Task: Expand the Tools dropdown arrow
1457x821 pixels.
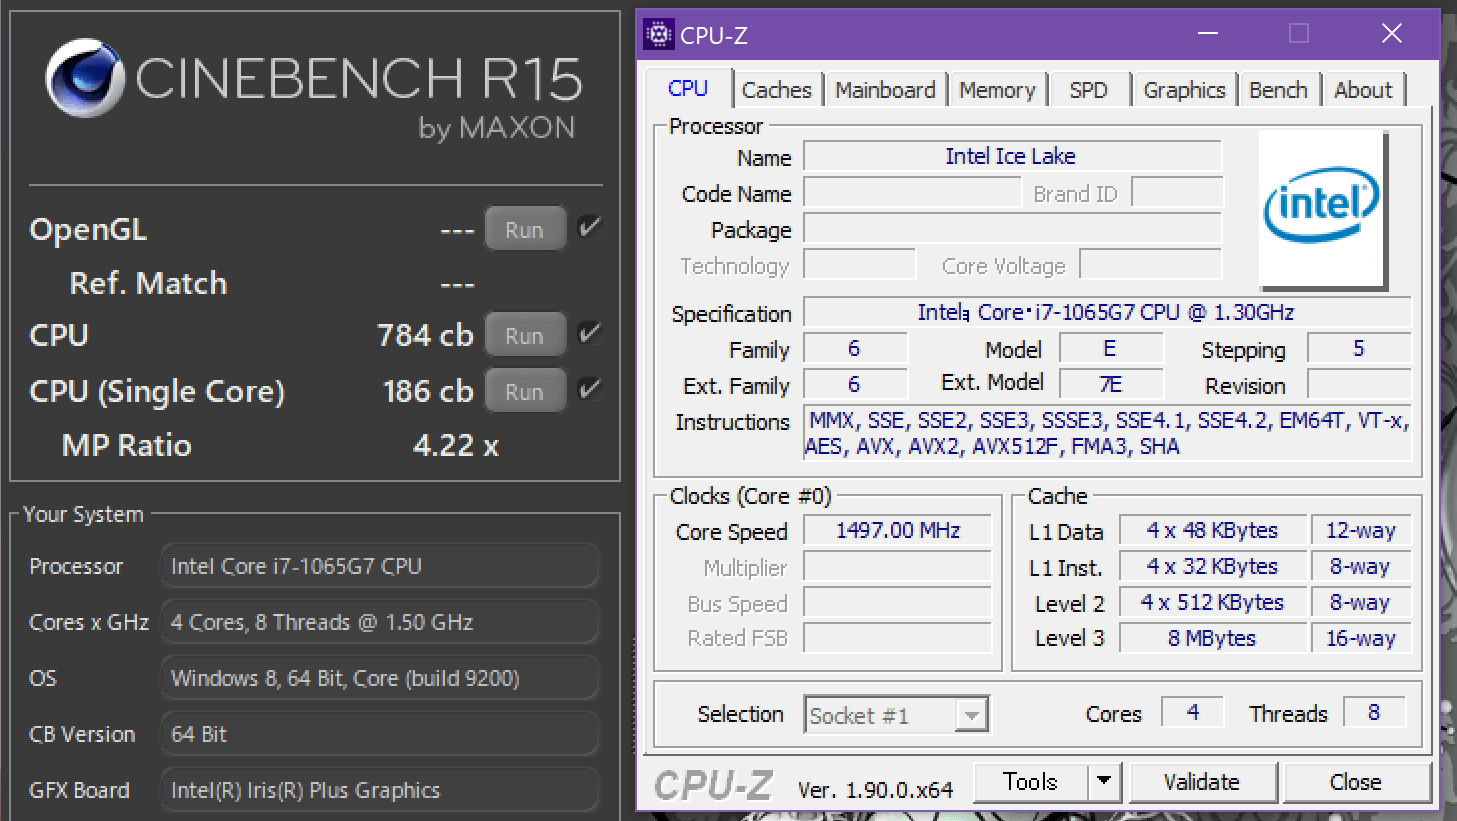Action: pos(1104,781)
